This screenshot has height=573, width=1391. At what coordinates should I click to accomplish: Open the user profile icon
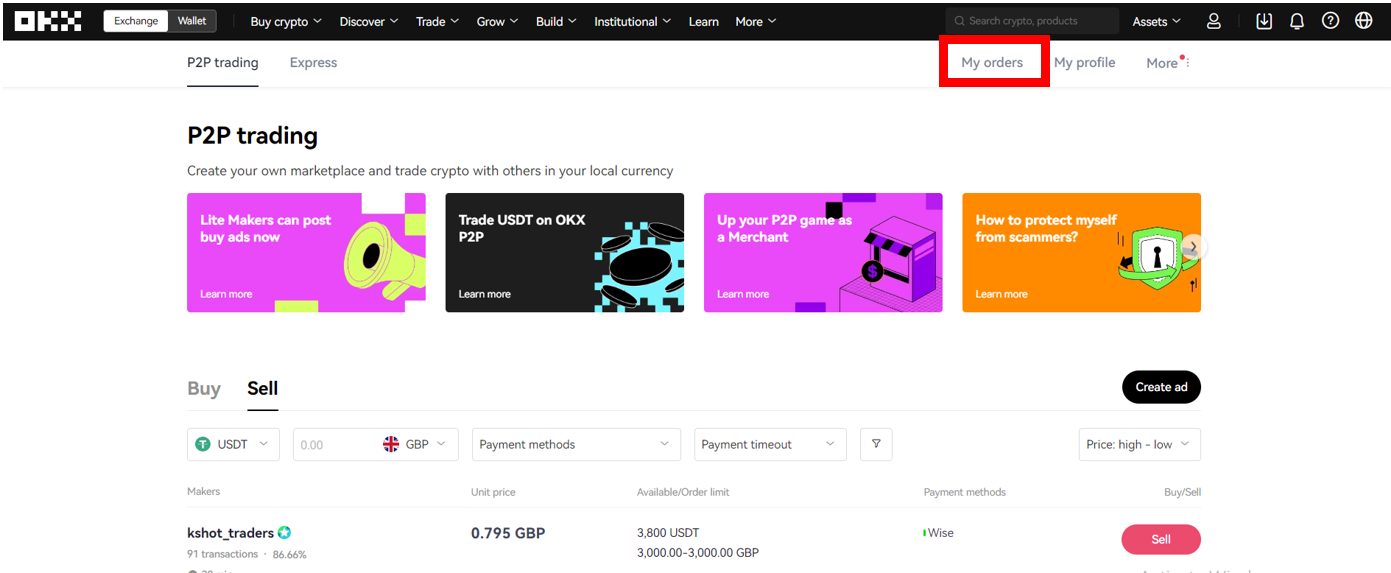pos(1213,21)
